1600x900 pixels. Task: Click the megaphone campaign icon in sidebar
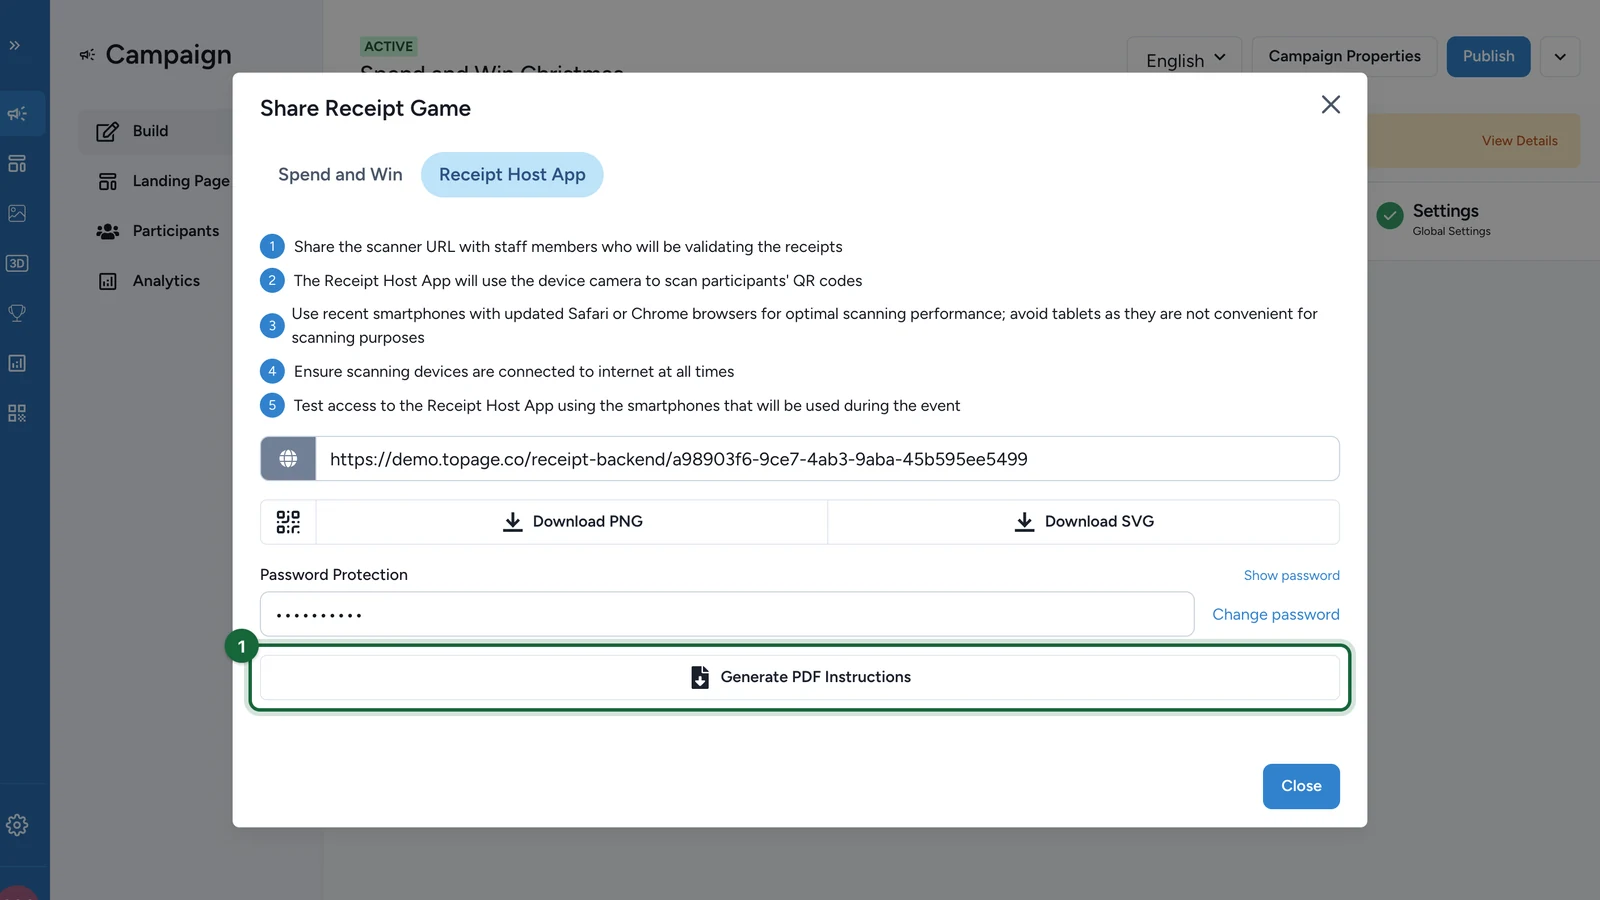click(17, 114)
